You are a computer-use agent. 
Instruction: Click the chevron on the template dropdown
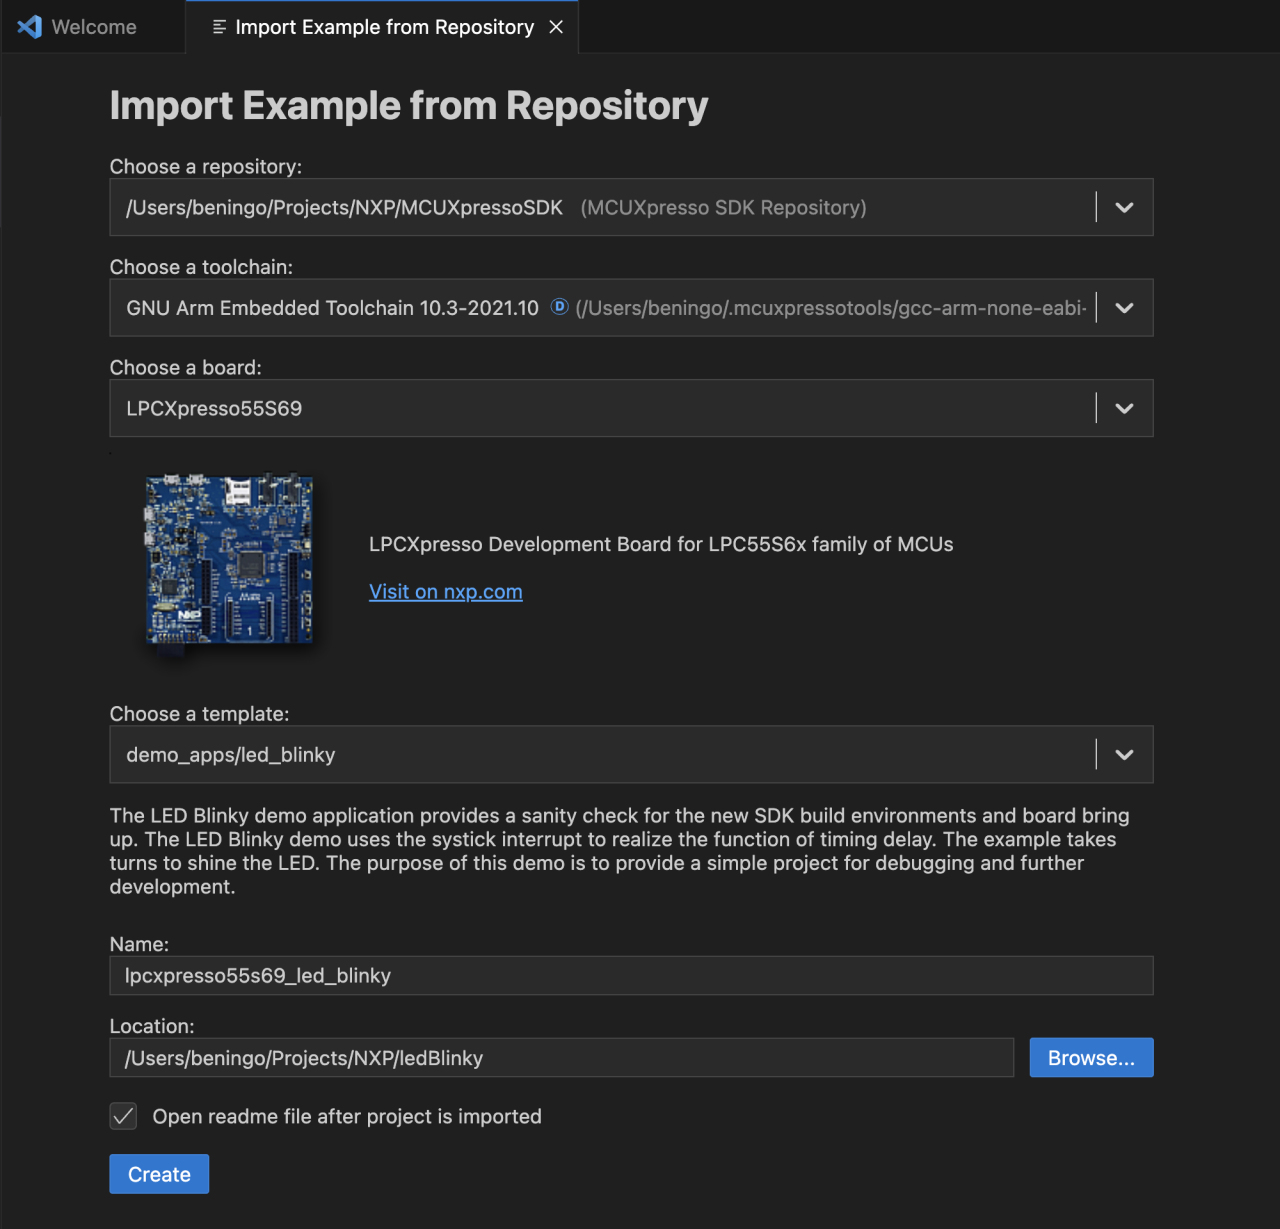(x=1123, y=754)
